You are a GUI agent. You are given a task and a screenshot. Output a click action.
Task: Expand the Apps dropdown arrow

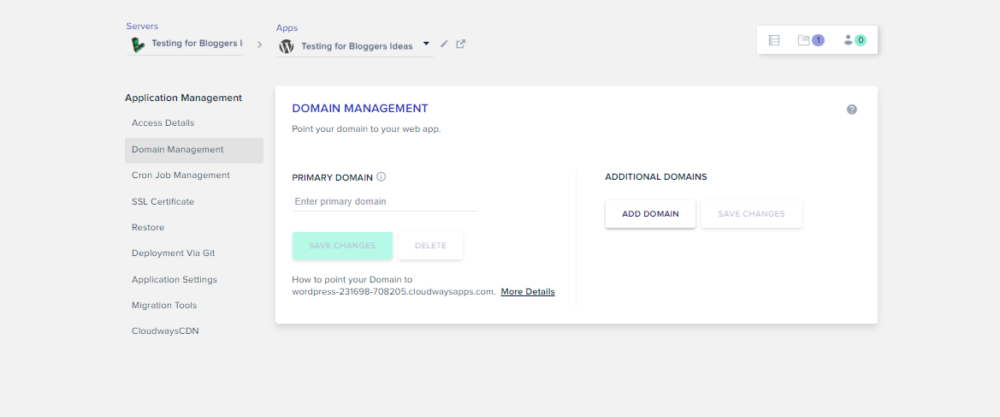click(x=426, y=44)
